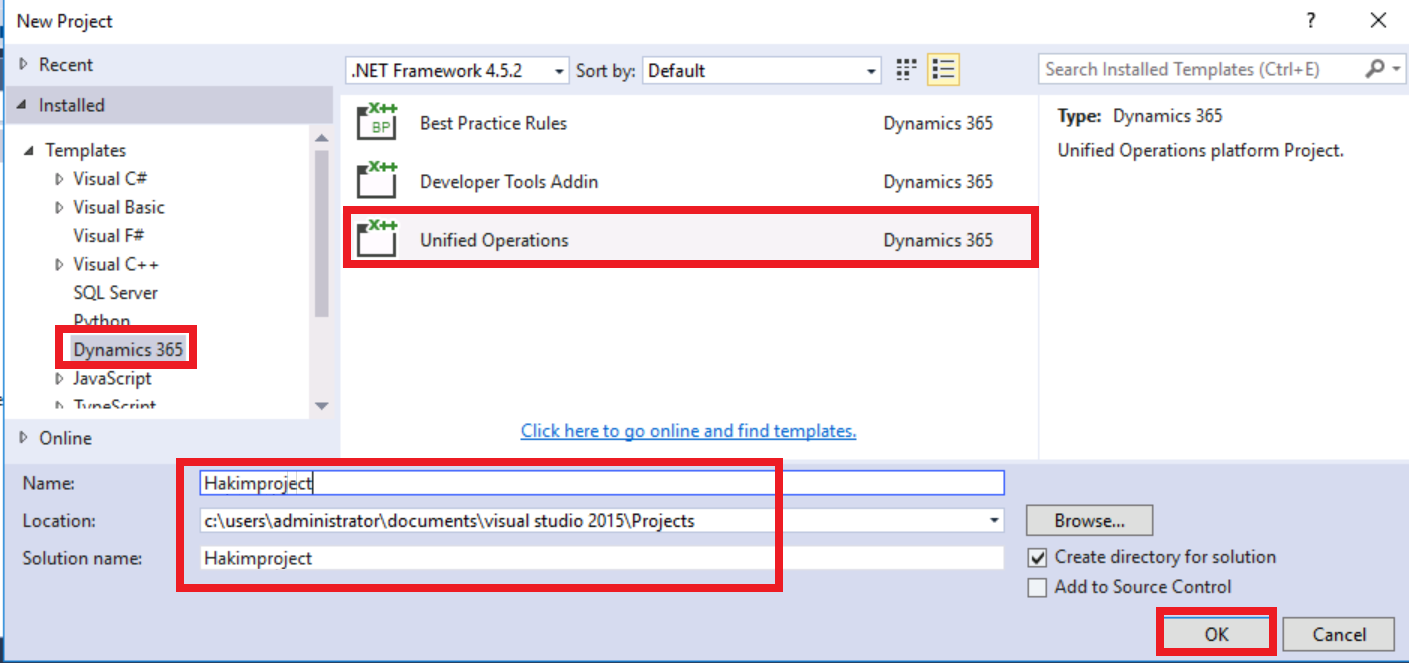The height and width of the screenshot is (663, 1409).
Task: Select Dynamics 365 in templates tree
Action: point(128,350)
